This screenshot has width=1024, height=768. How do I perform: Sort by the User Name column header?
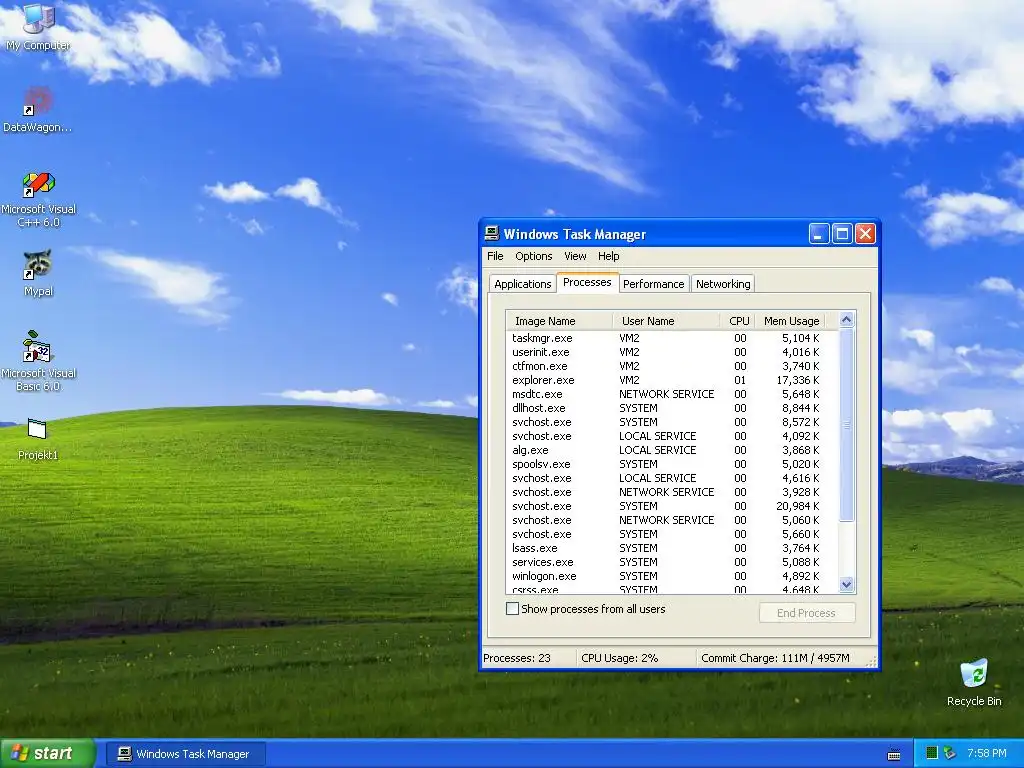click(x=666, y=321)
